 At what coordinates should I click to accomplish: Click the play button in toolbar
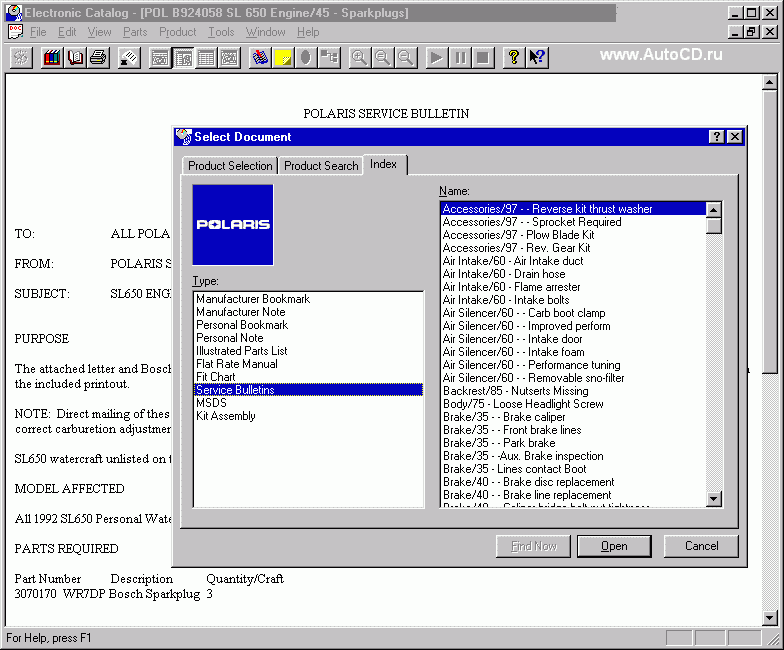tap(436, 58)
